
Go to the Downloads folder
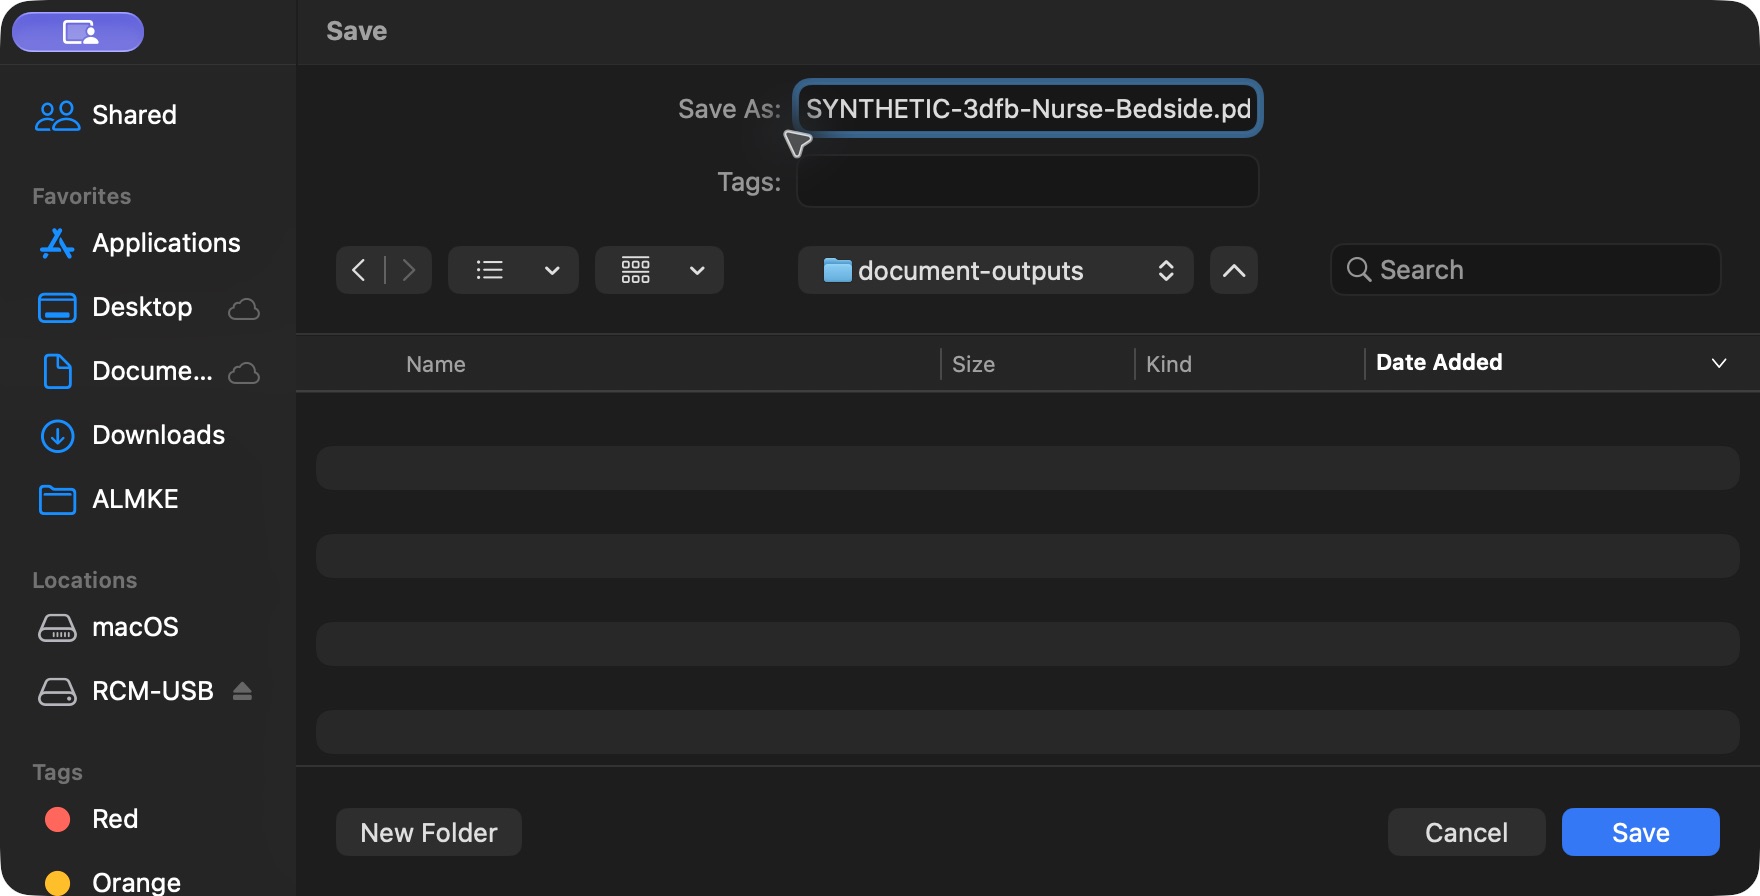pyautogui.click(x=132, y=435)
